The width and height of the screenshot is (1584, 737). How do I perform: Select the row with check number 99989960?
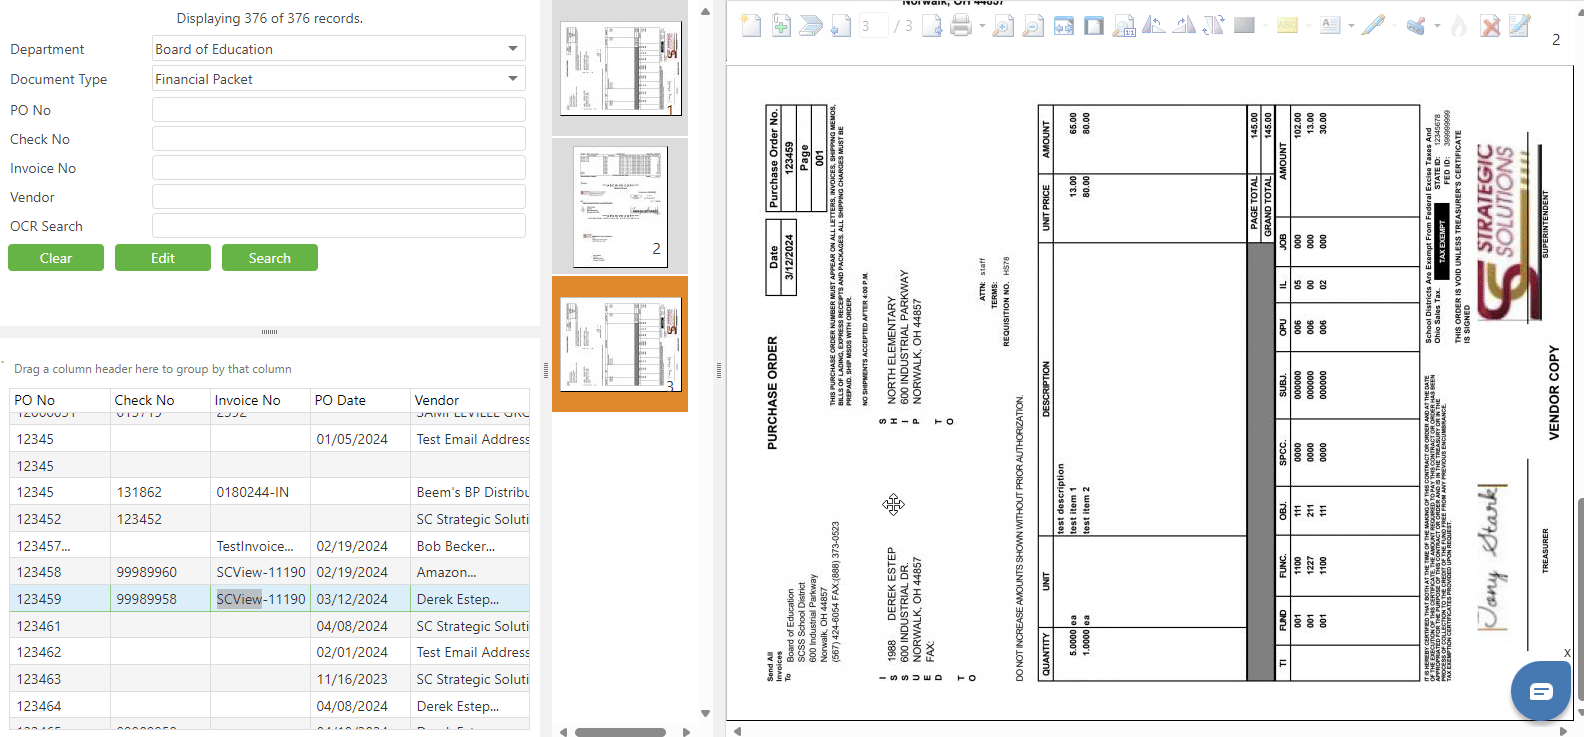(270, 572)
